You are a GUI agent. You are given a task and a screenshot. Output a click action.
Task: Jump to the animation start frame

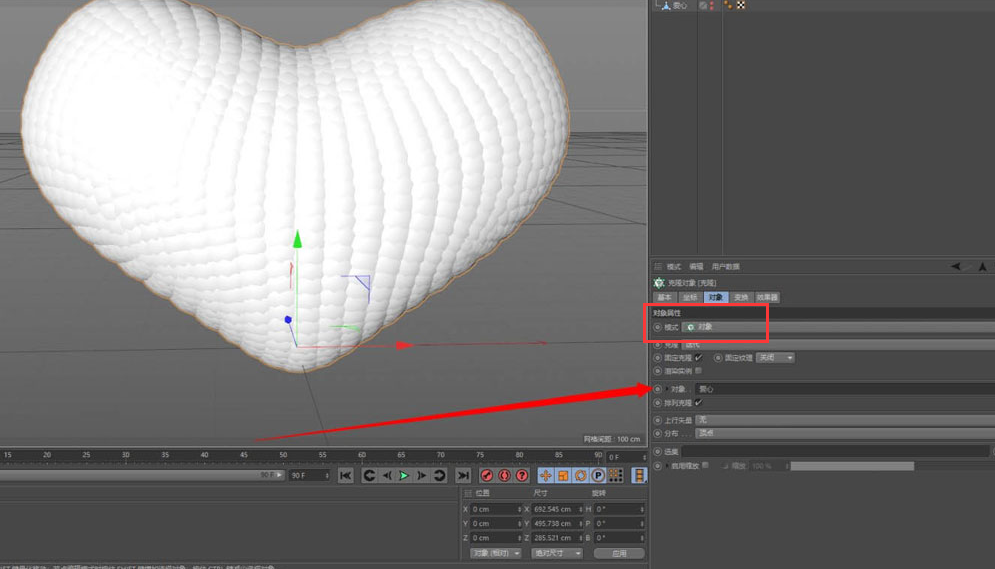click(x=345, y=476)
